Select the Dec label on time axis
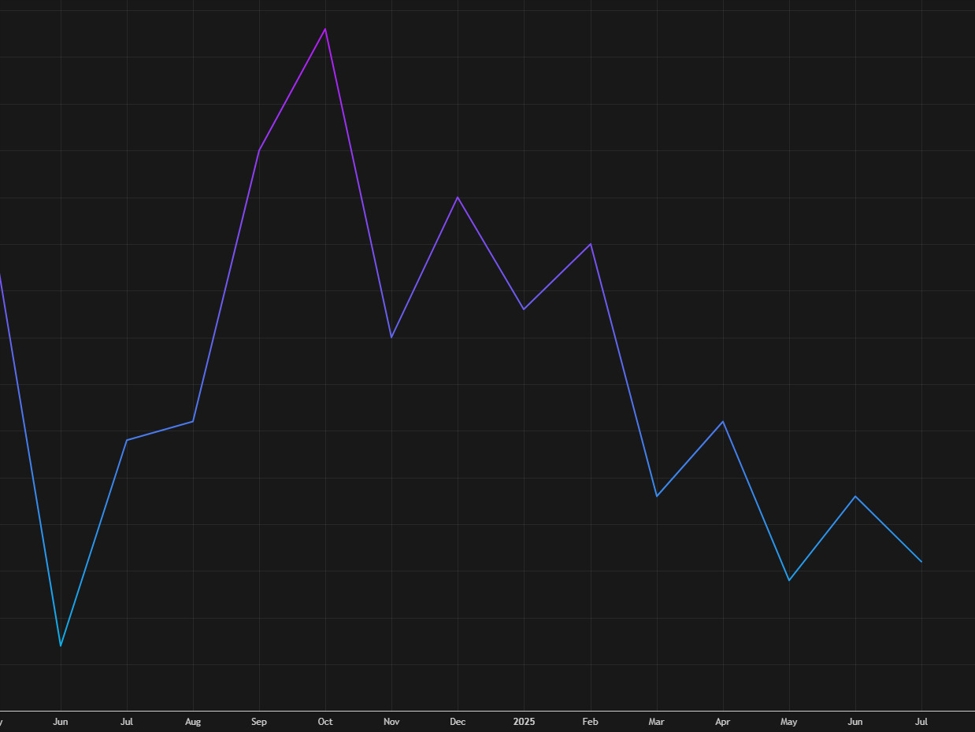This screenshot has width=975, height=732. [x=458, y=721]
